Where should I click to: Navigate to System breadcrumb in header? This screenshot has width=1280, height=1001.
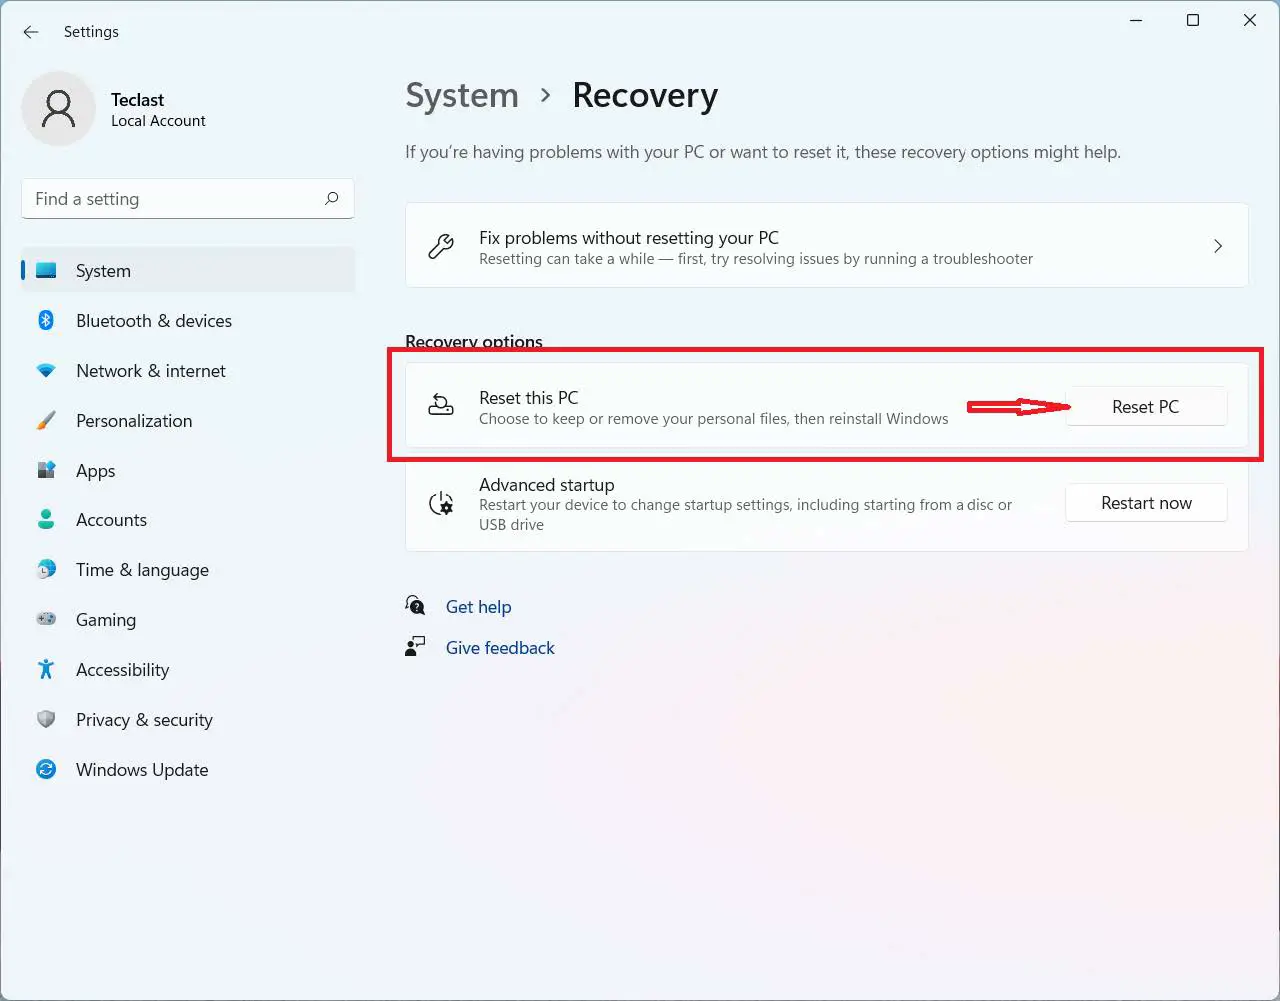coord(462,96)
